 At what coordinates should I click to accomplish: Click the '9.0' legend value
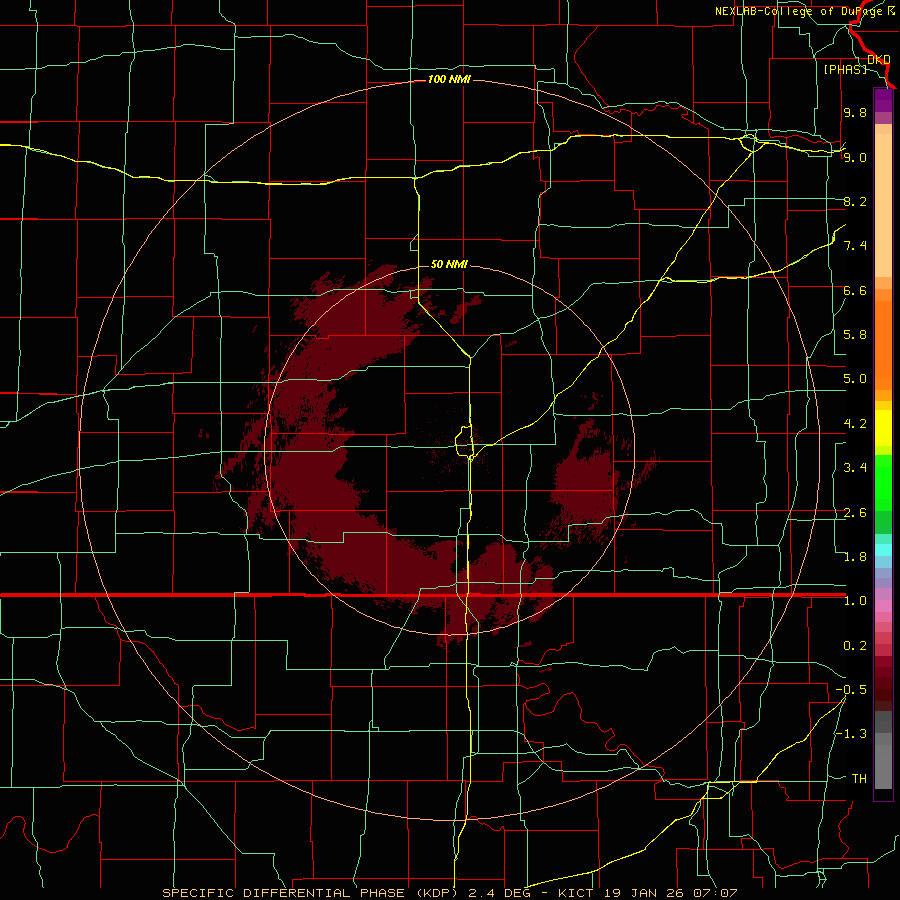coord(855,157)
